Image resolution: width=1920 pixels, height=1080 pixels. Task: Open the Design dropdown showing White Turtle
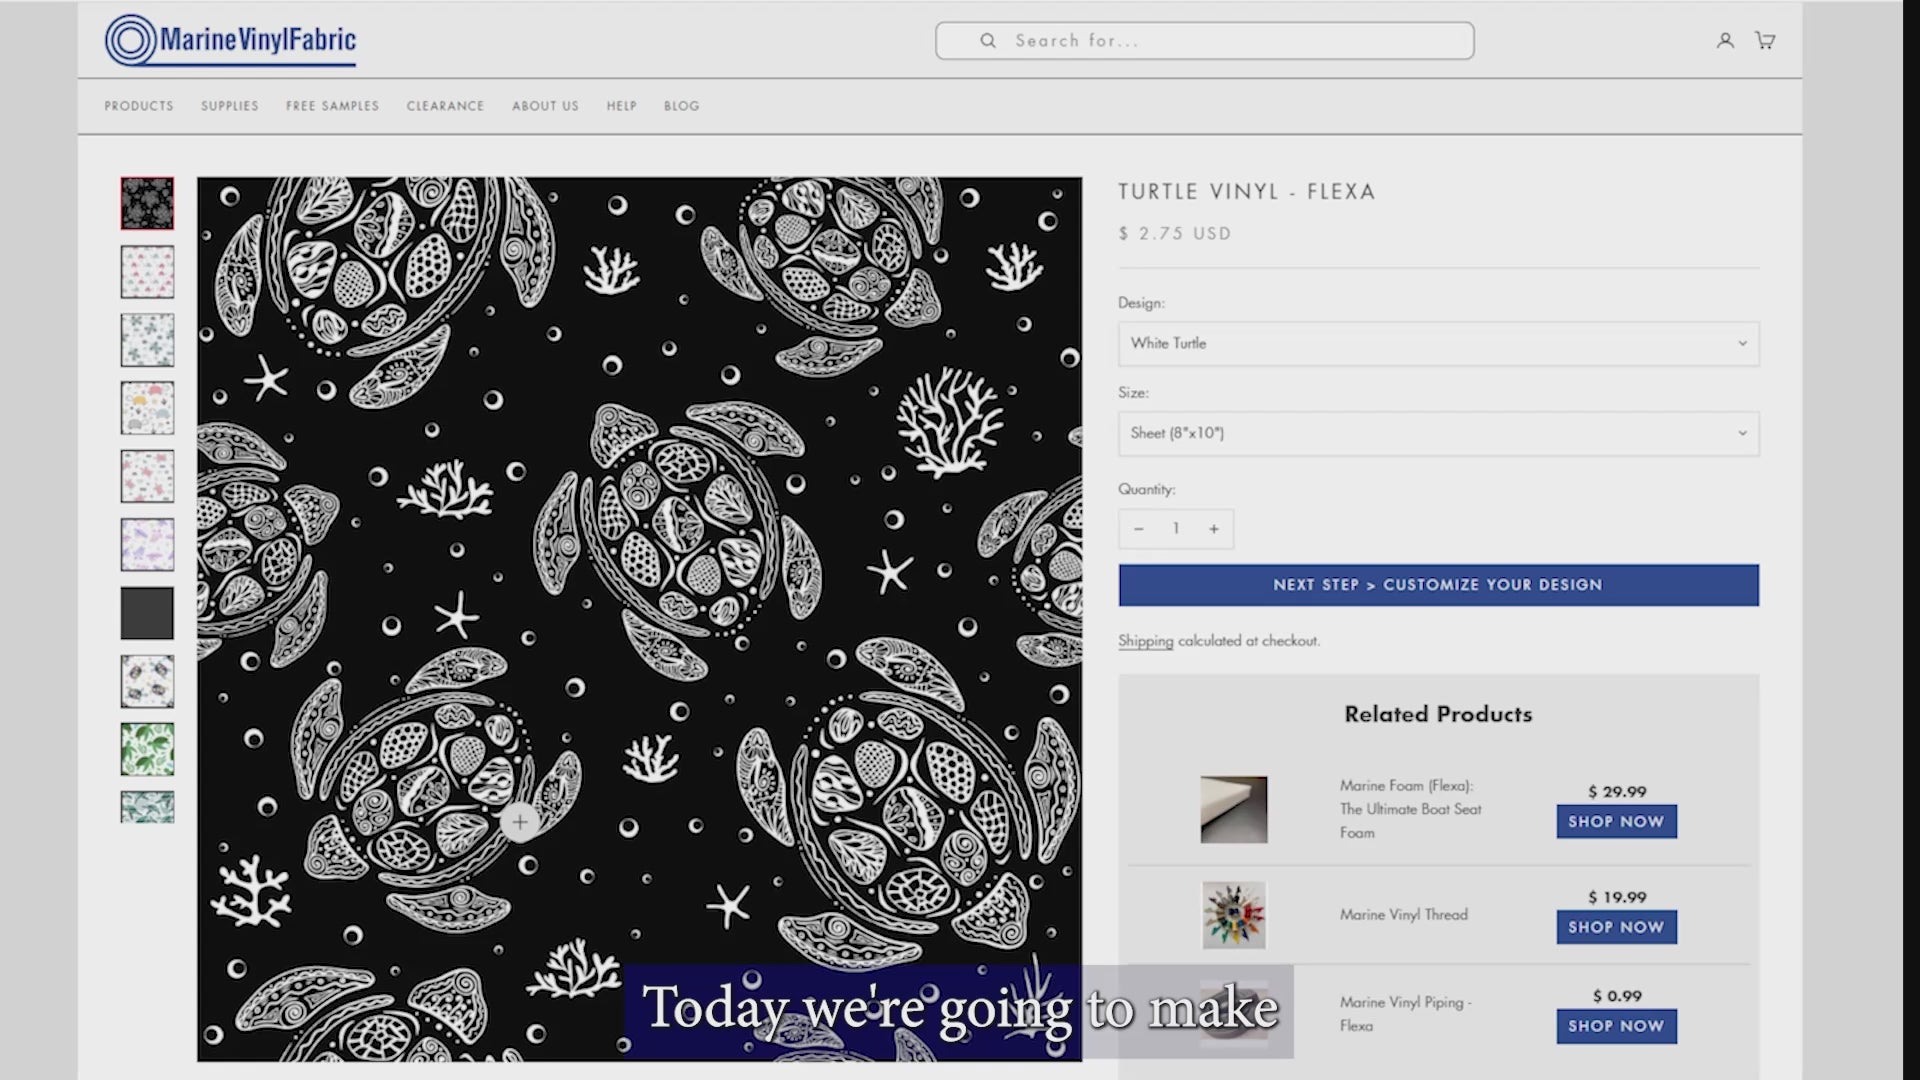coord(1437,343)
